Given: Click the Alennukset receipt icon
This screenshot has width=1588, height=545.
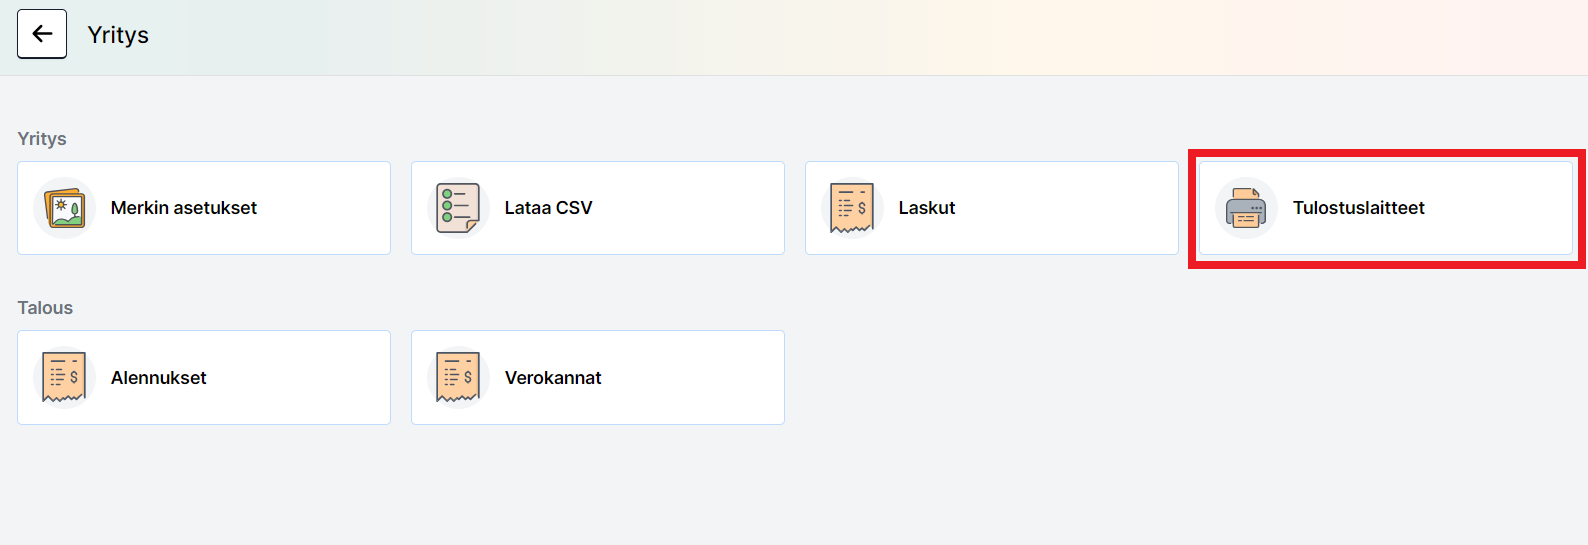Looking at the screenshot, I should point(64,377).
